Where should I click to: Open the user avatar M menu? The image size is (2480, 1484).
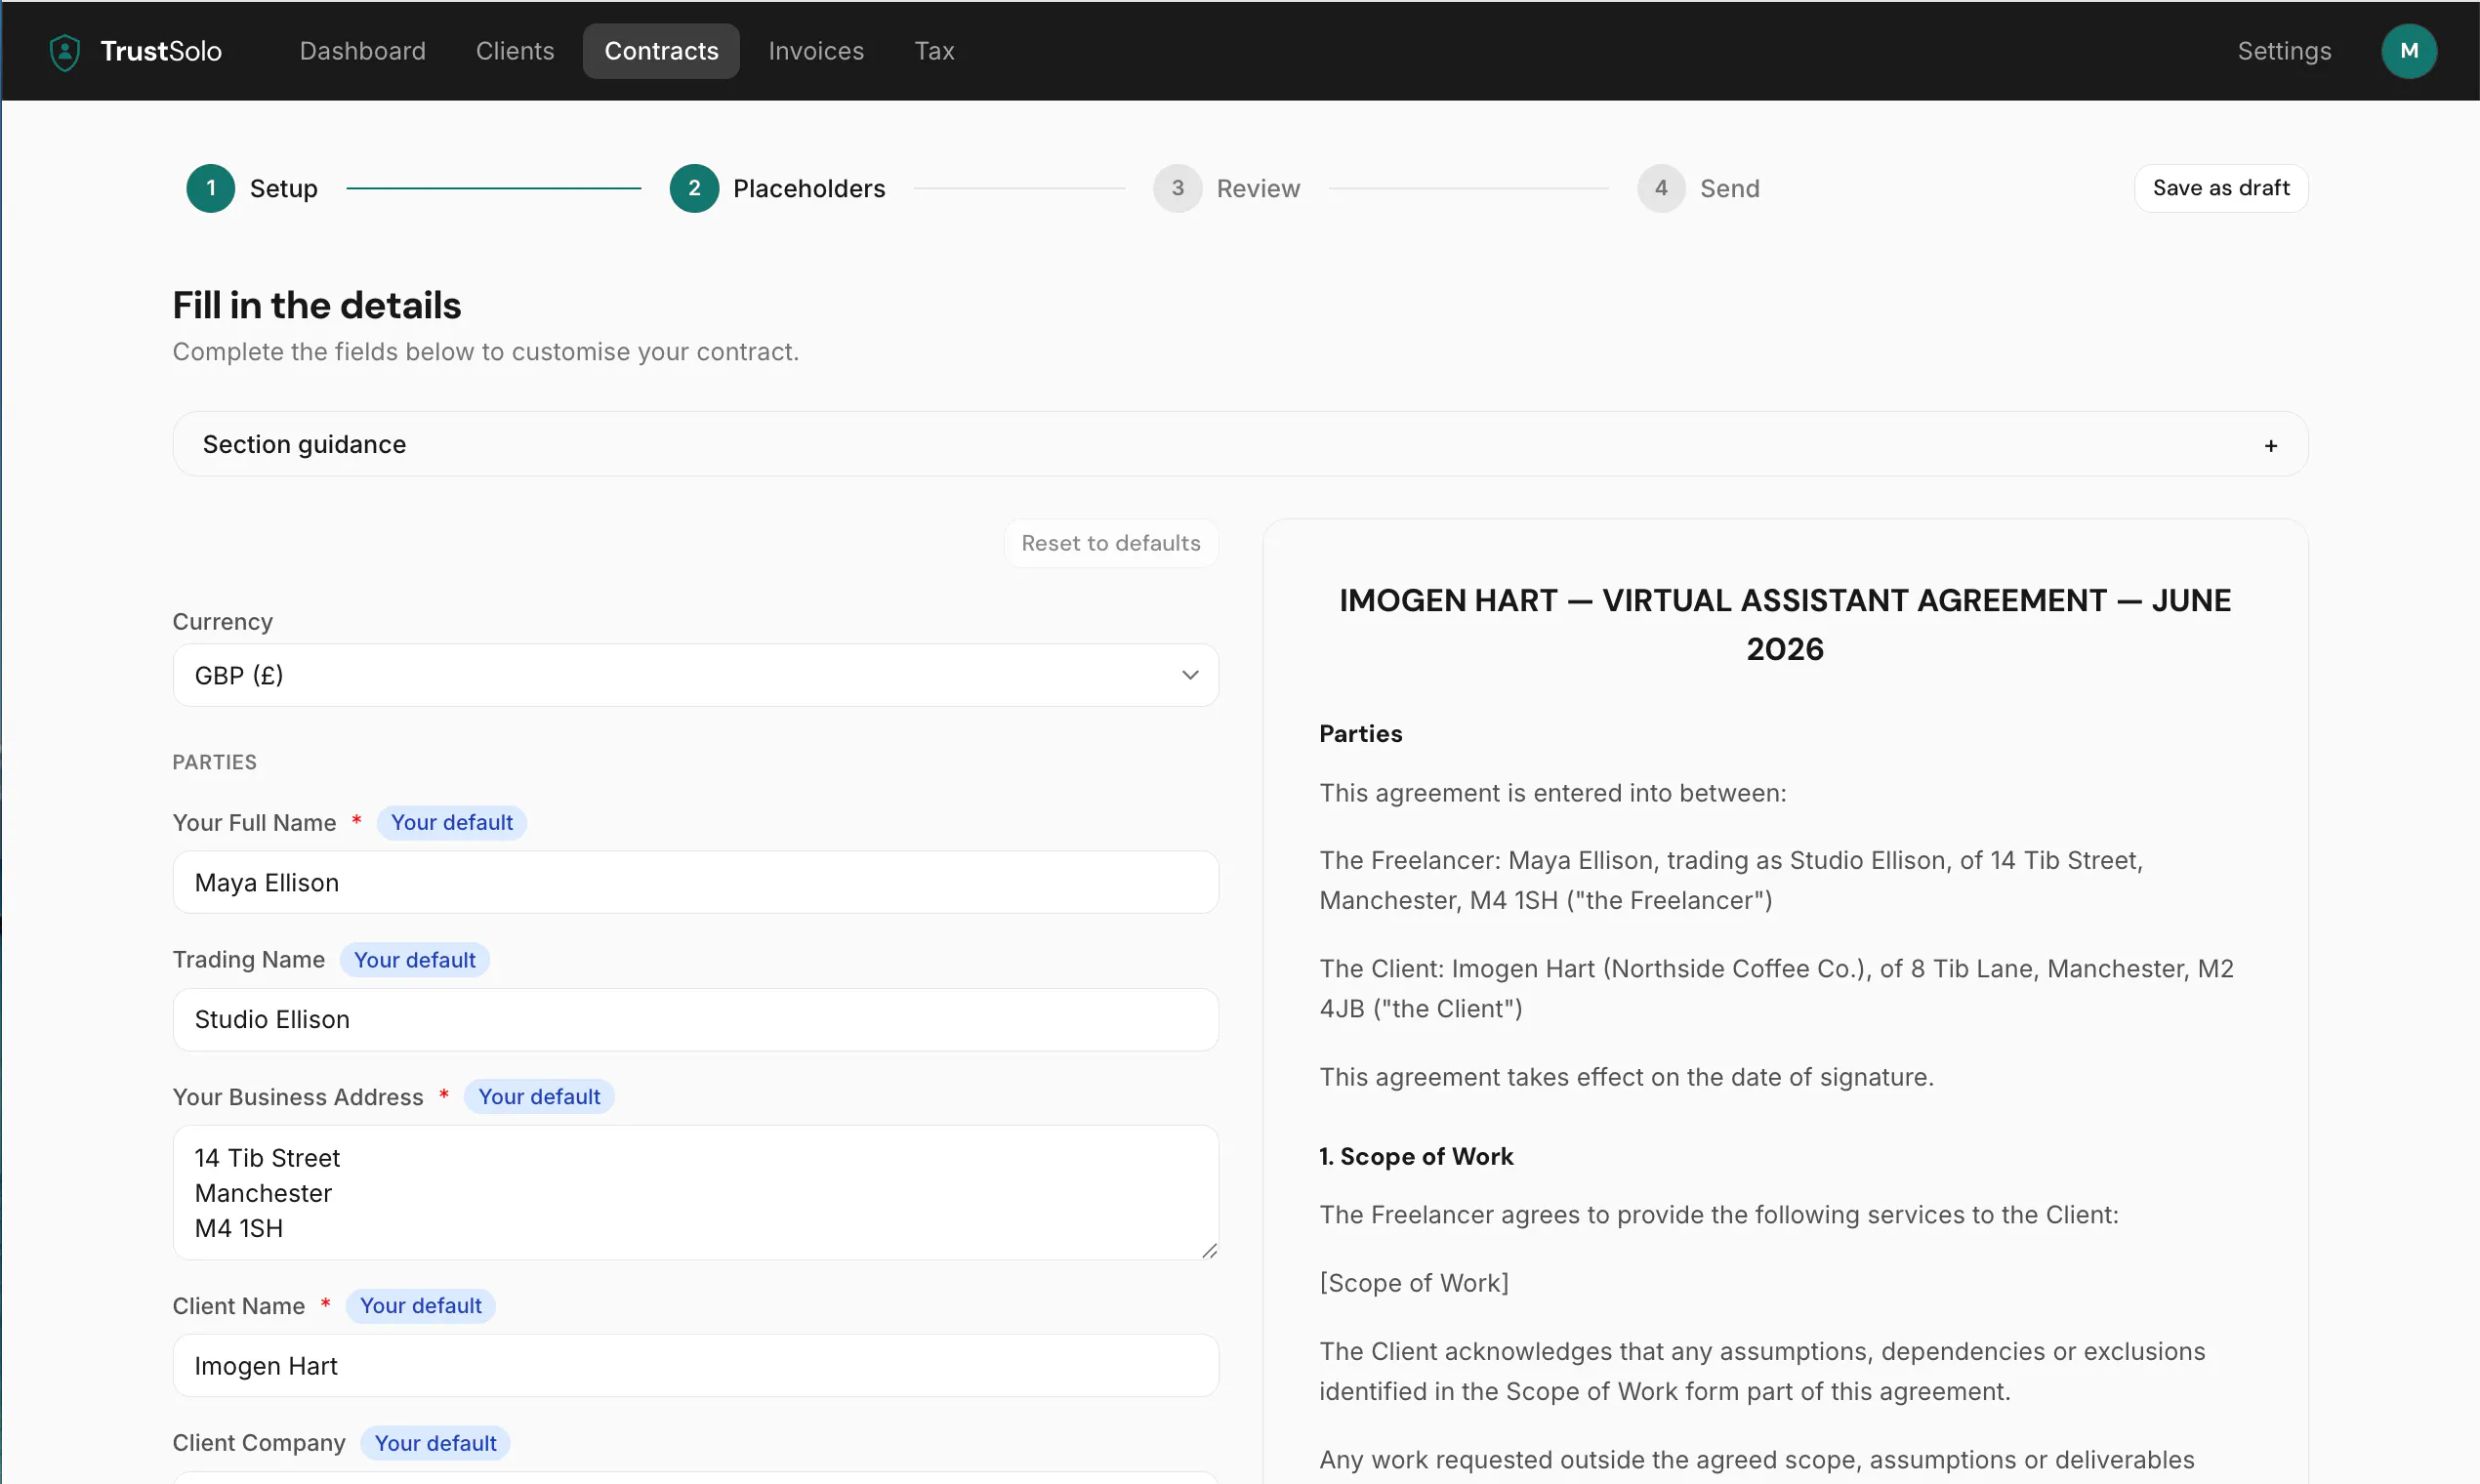pos(2408,51)
